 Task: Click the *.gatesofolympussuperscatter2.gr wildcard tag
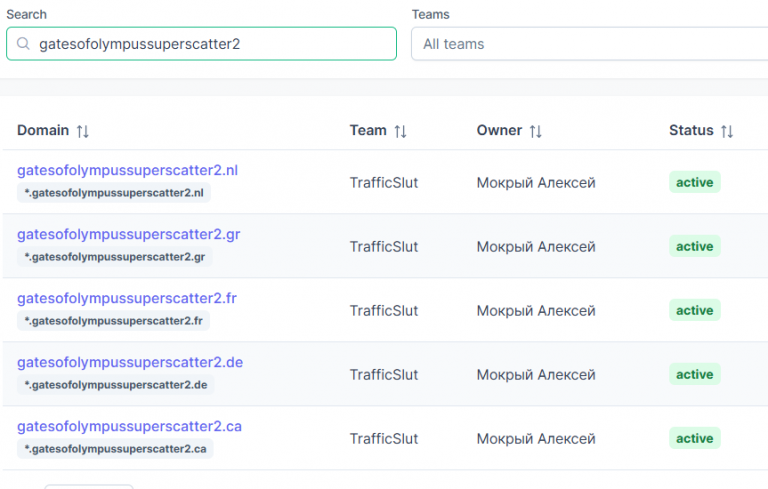[115, 257]
